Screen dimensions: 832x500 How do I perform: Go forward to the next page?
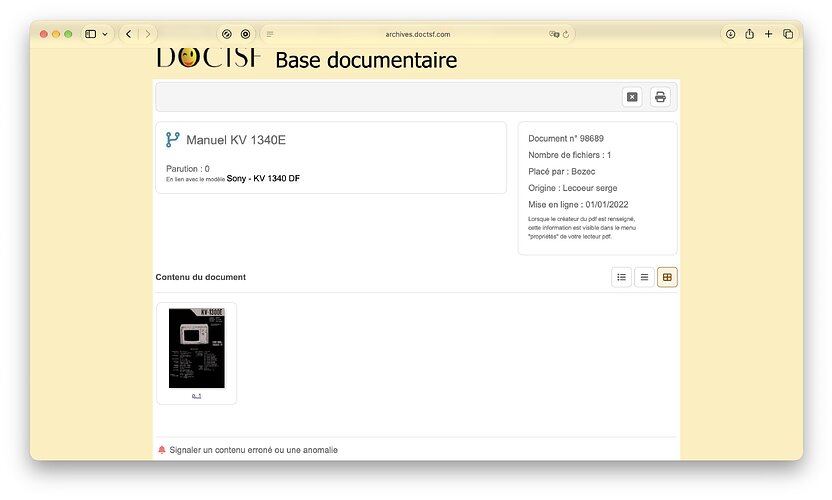point(148,34)
